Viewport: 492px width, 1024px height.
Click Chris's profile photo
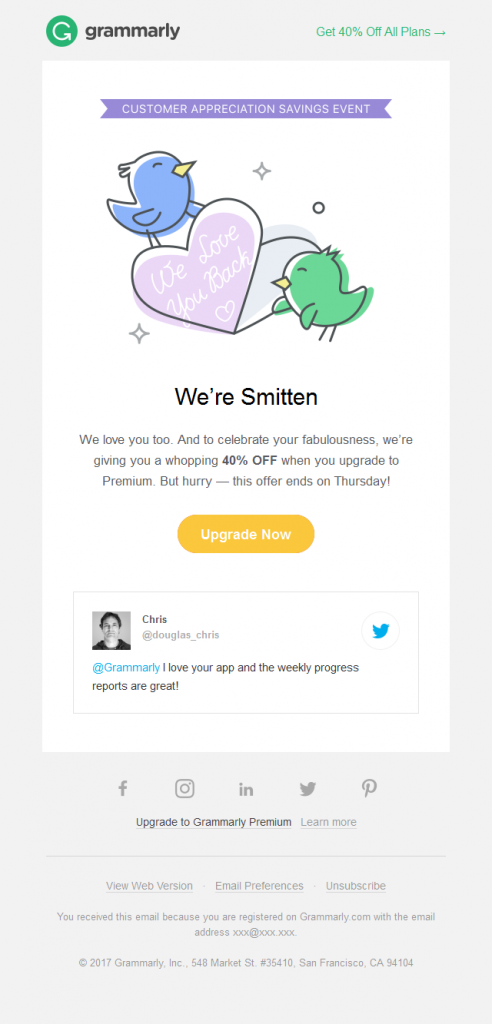click(x=111, y=630)
